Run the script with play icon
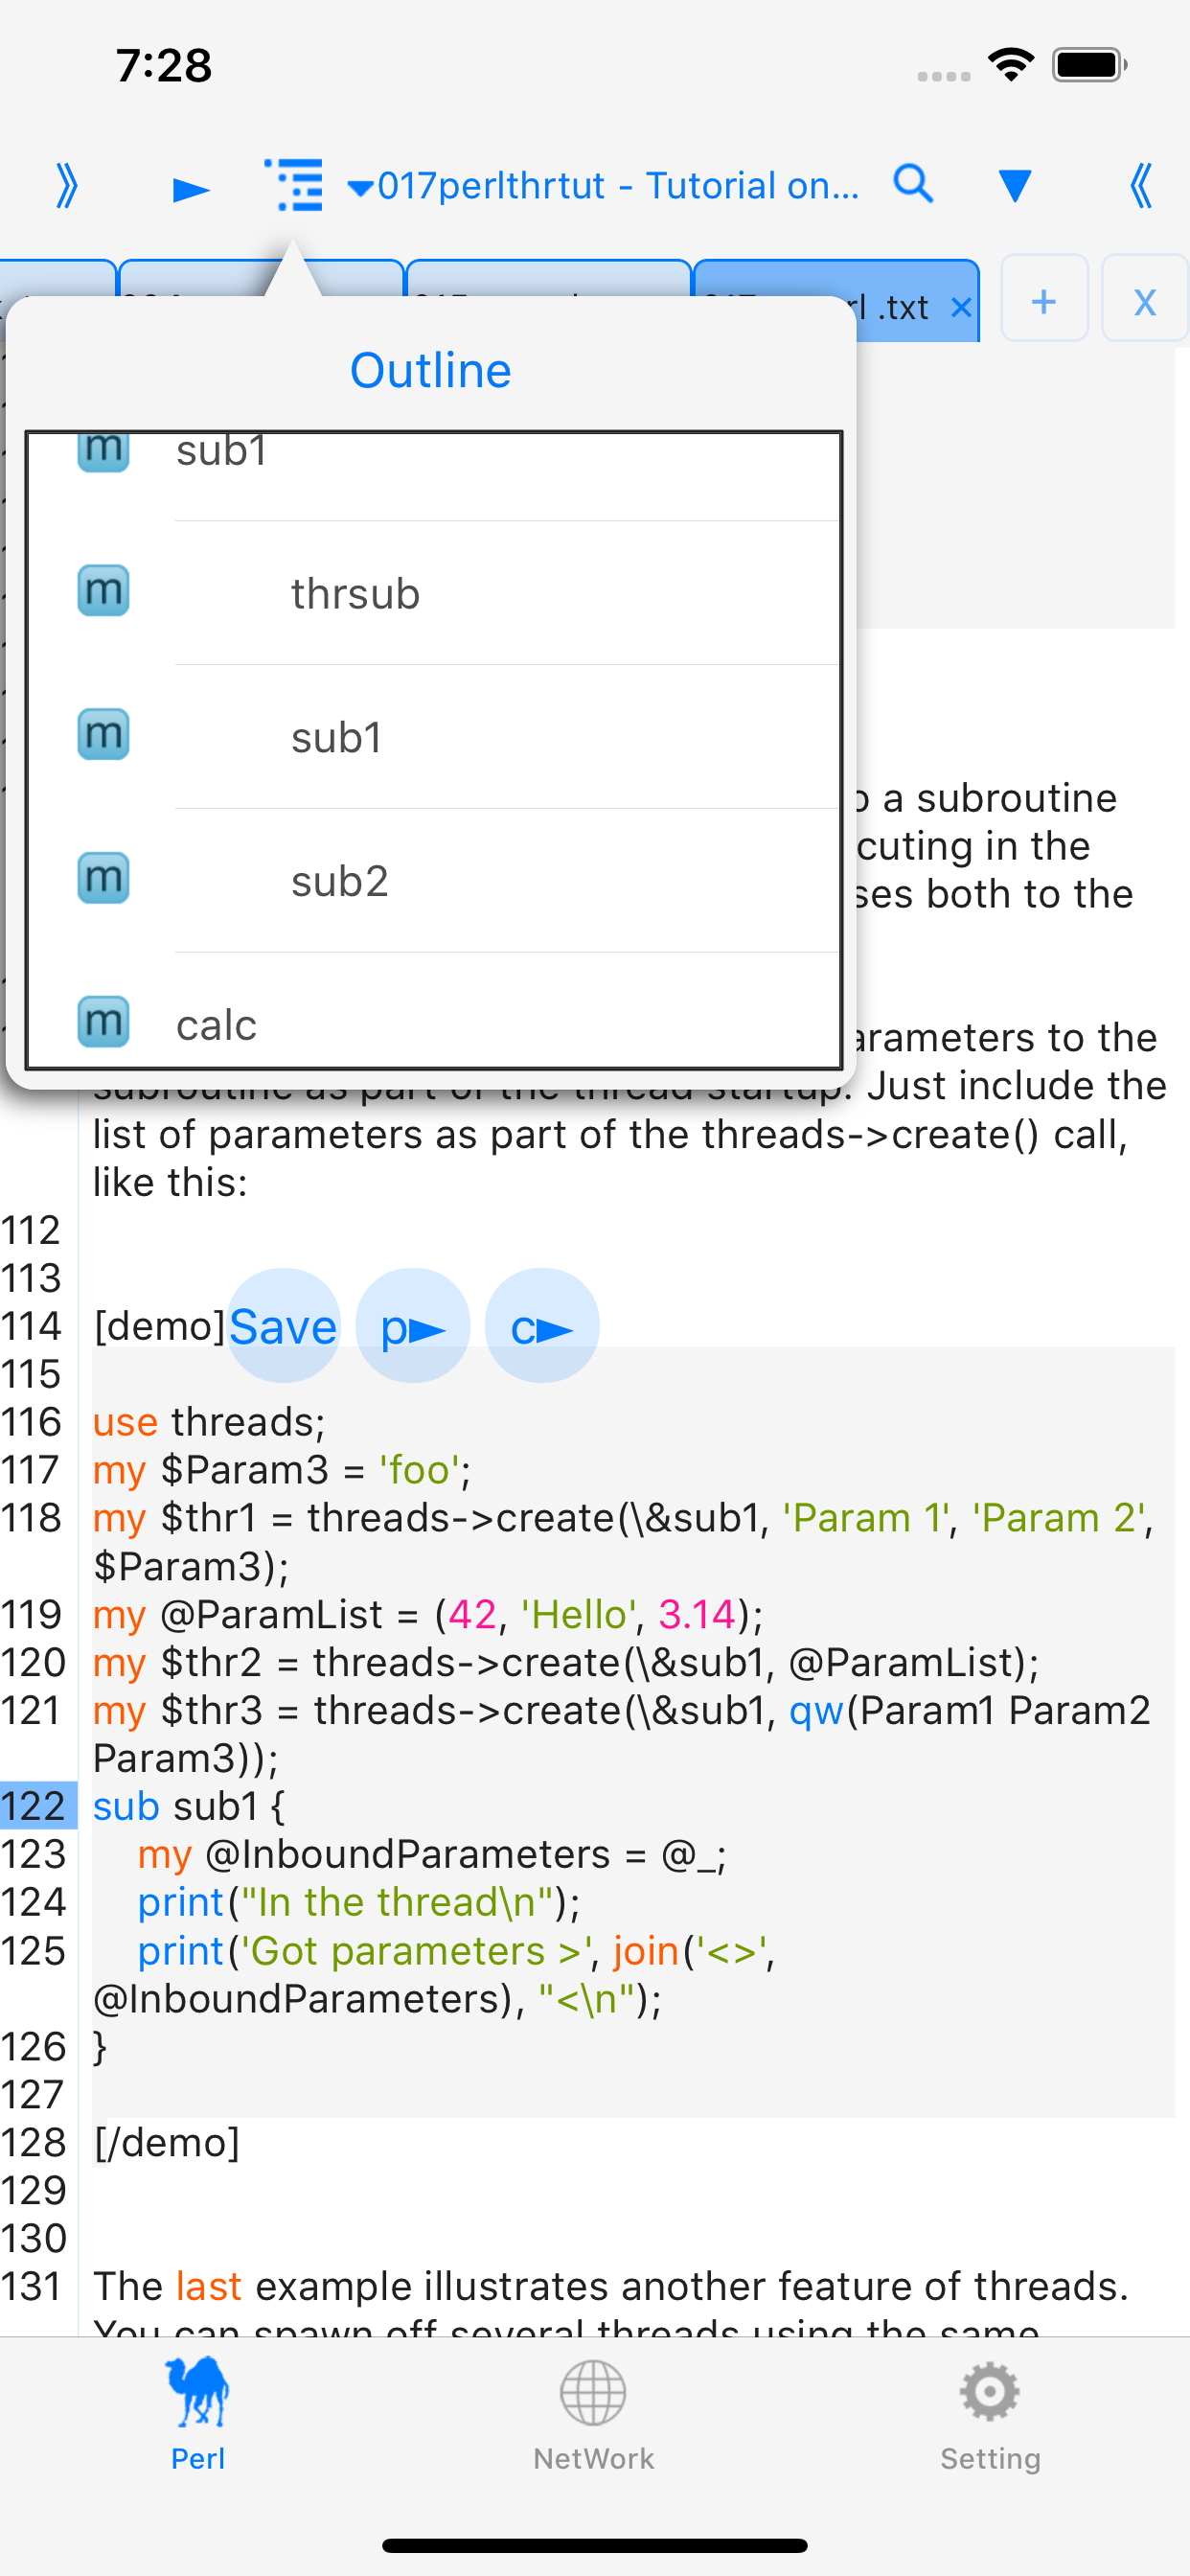The width and height of the screenshot is (1190, 2576). click(x=190, y=188)
